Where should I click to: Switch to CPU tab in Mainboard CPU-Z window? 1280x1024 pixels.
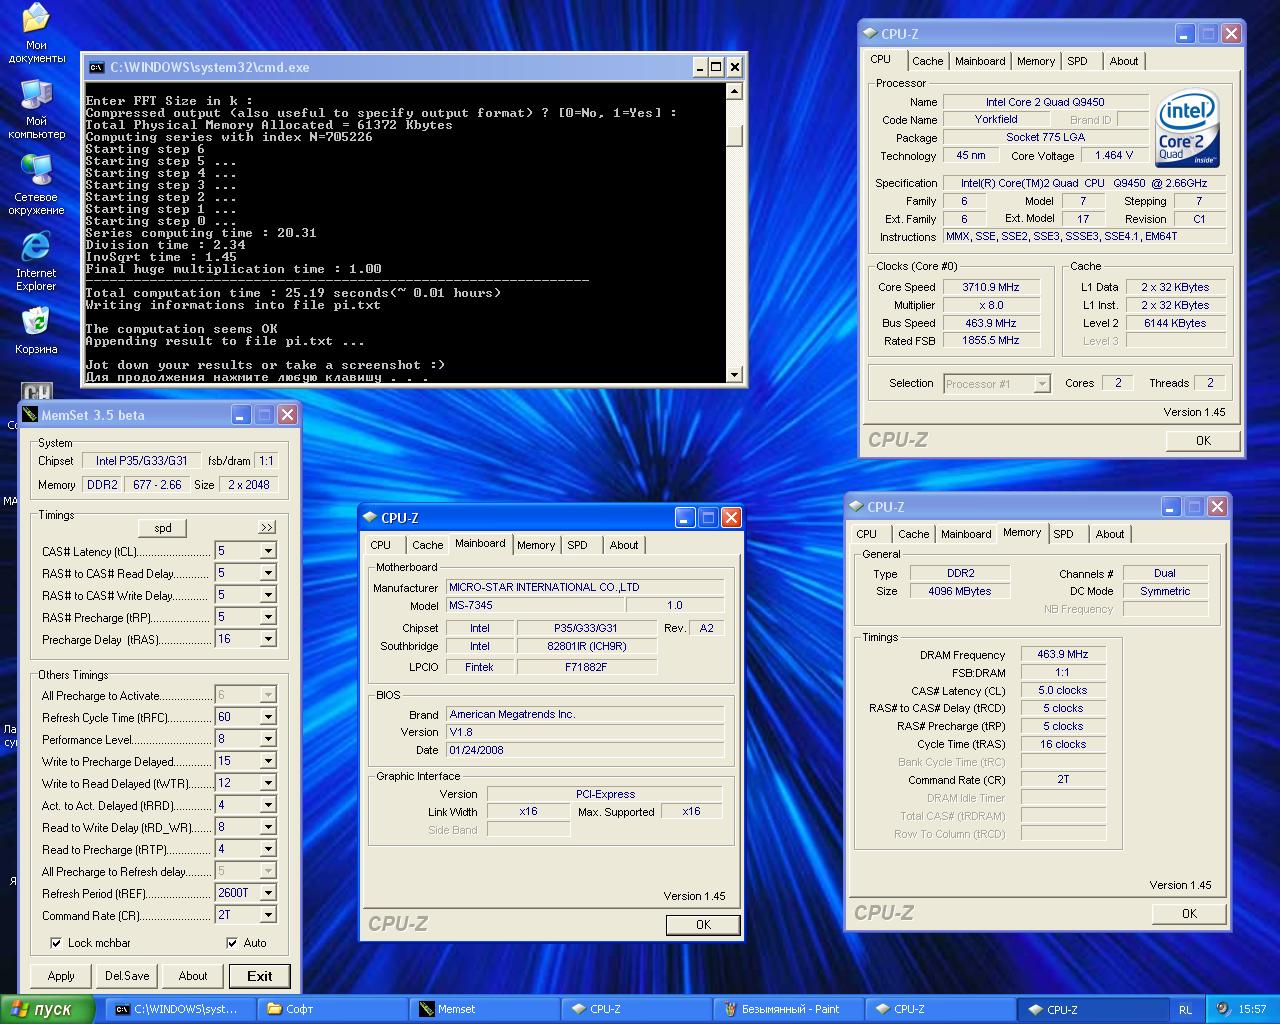[x=381, y=545]
